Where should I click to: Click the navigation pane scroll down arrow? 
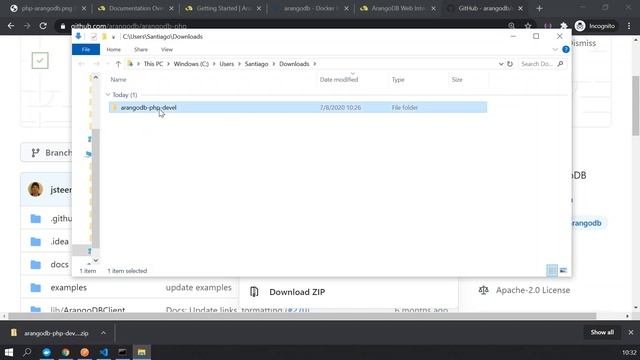[x=96, y=260]
